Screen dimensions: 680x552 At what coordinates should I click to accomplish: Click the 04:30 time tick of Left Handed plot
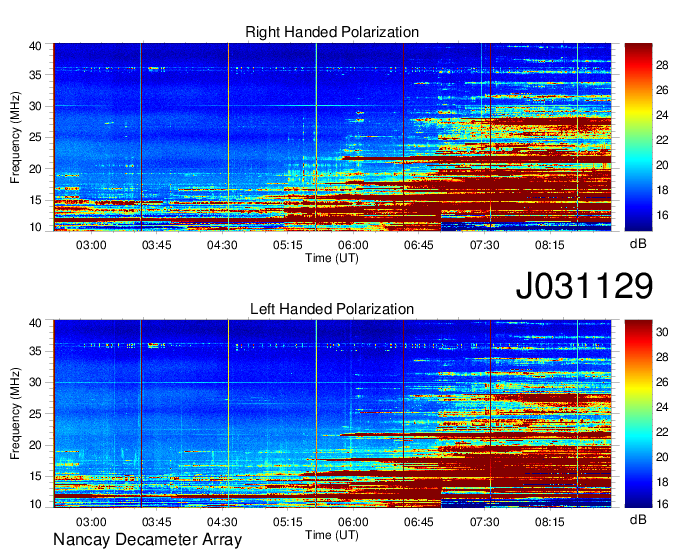222,522
